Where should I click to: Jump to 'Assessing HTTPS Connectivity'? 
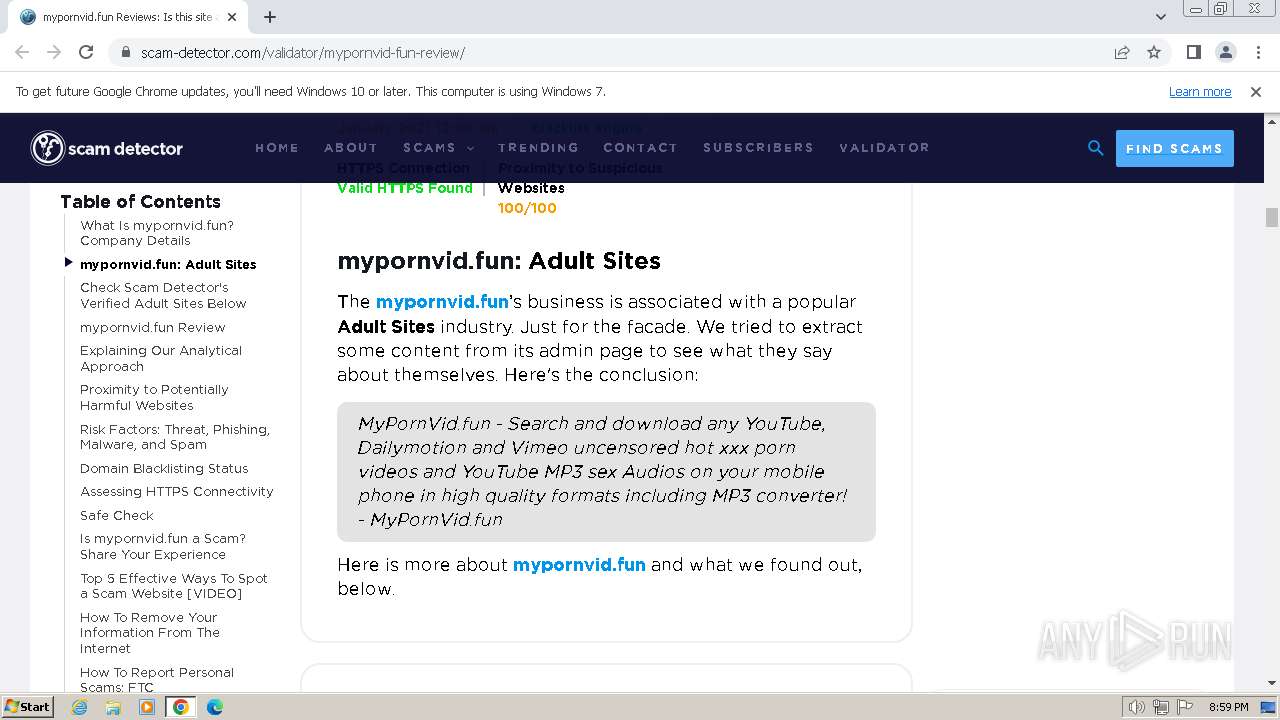click(177, 491)
